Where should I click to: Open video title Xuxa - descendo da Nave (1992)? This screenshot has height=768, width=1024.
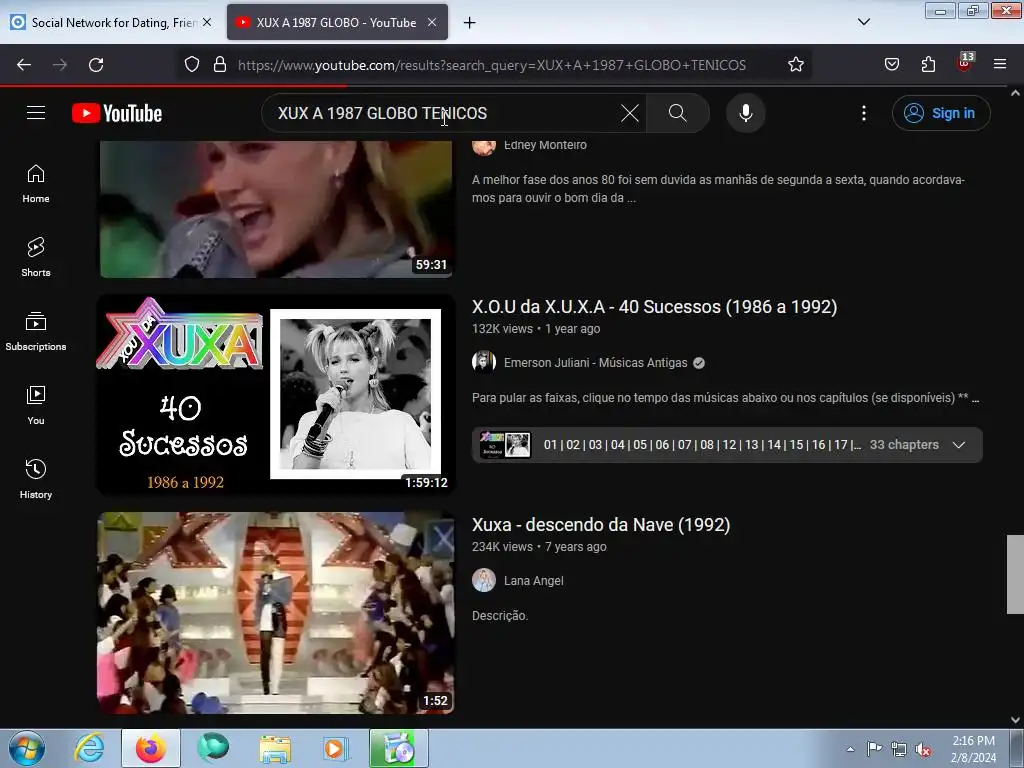(601, 525)
